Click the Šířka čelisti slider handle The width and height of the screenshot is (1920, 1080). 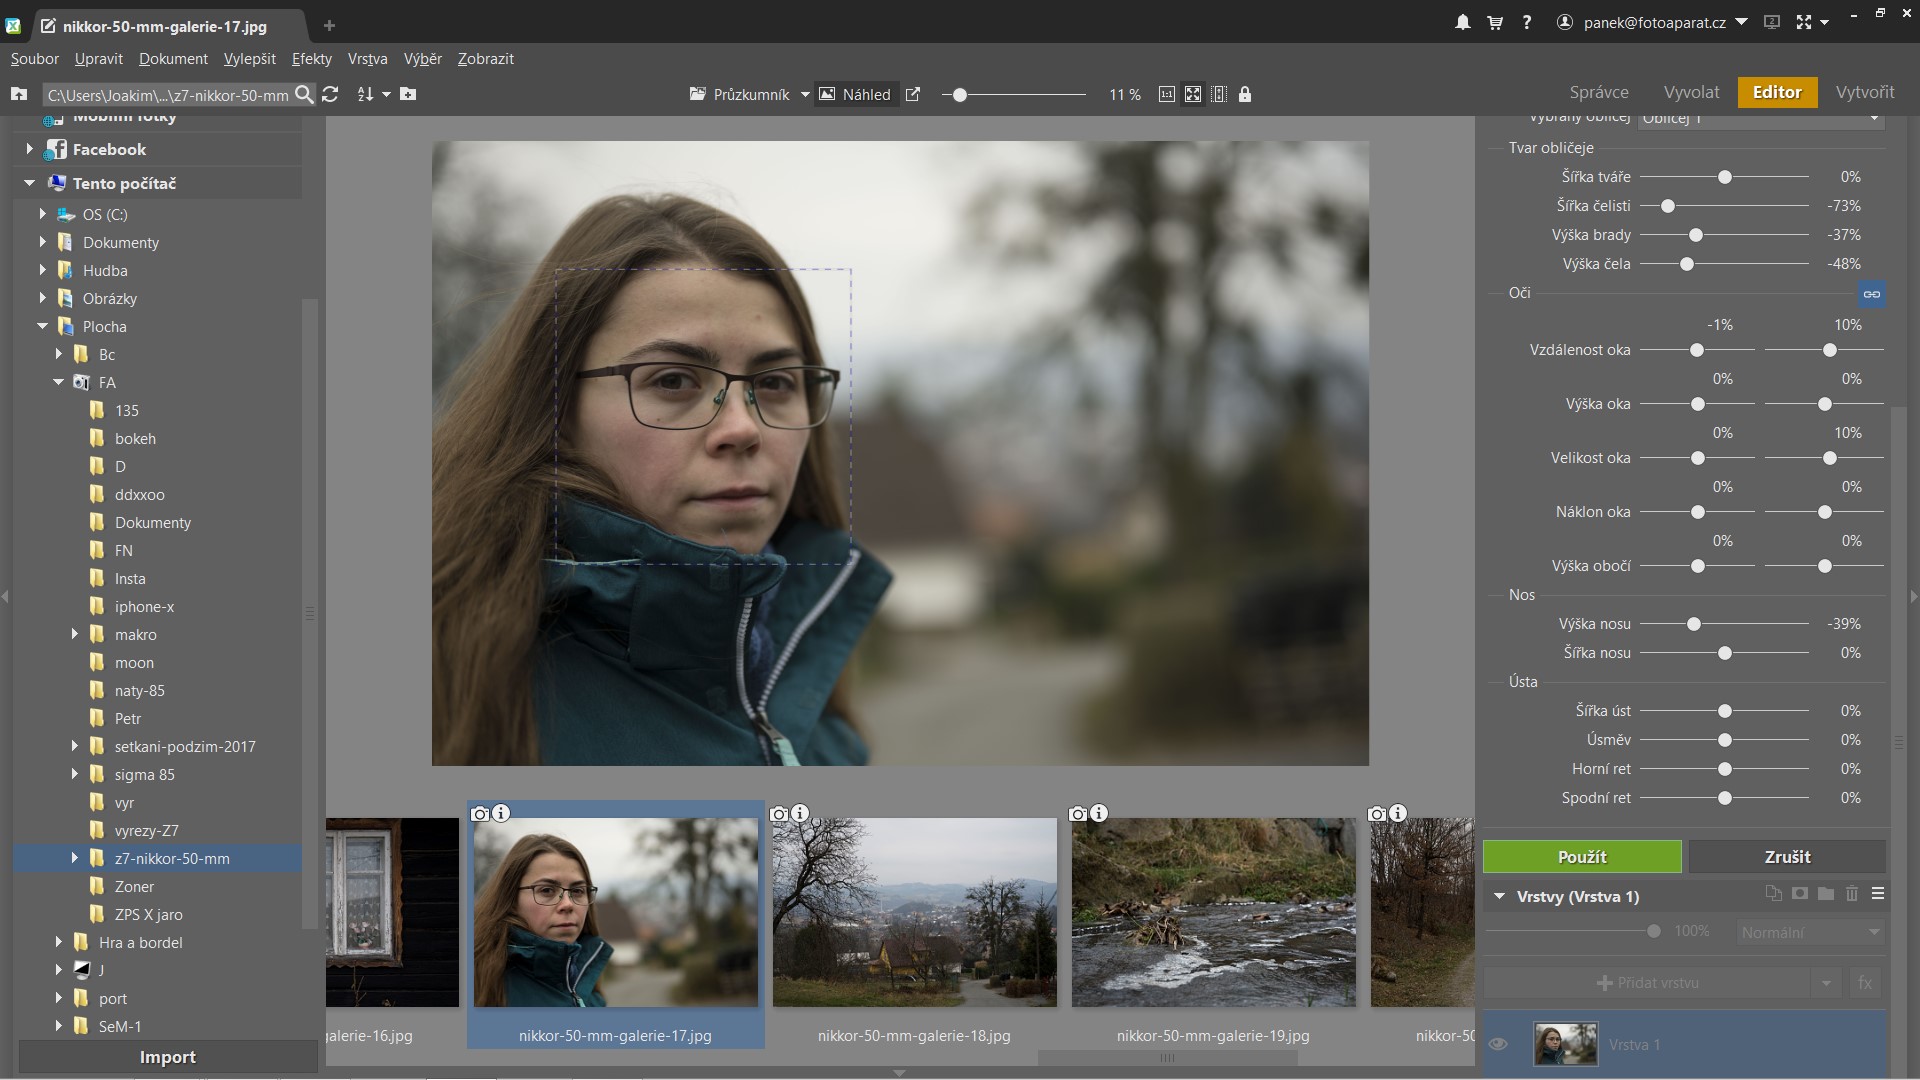coord(1668,206)
